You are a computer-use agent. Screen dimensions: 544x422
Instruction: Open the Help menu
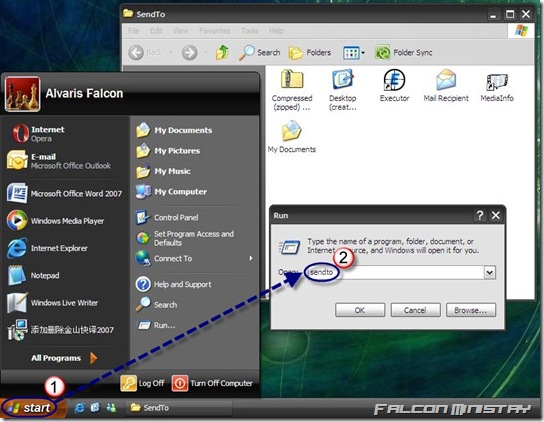[x=277, y=31]
